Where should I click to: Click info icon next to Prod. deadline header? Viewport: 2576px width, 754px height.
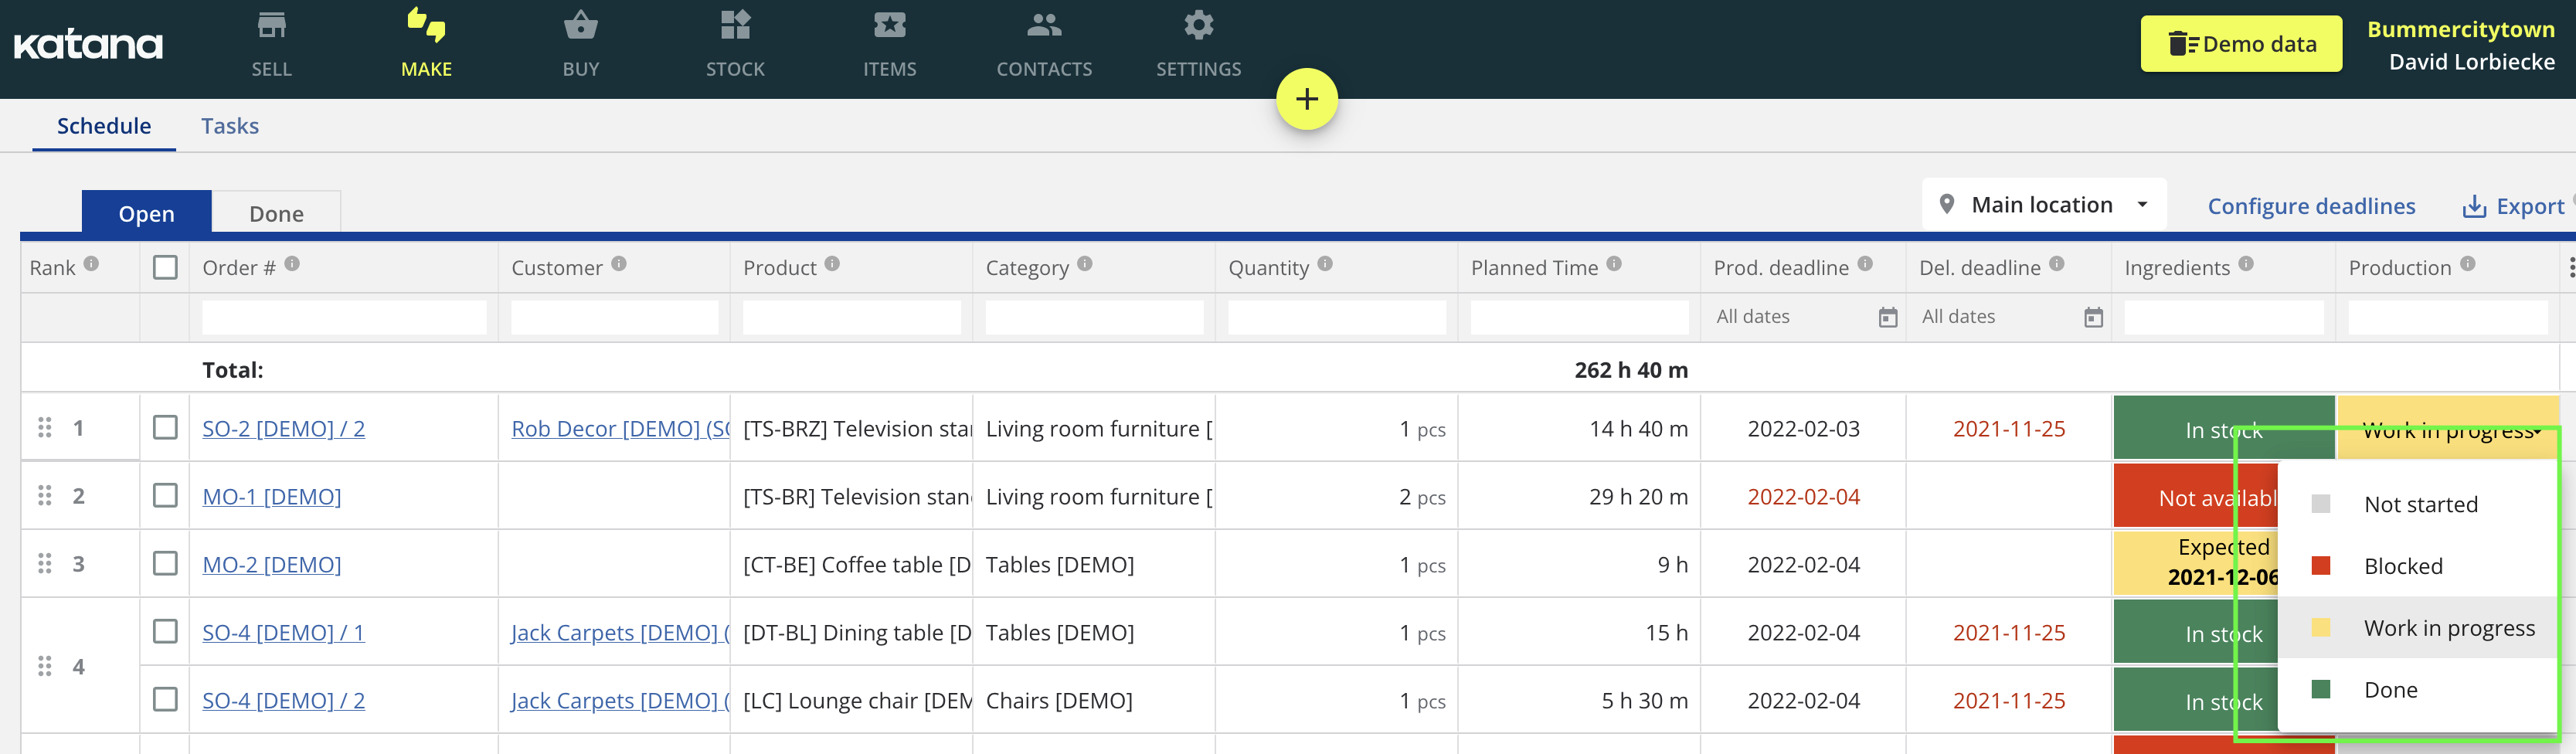tap(1865, 264)
